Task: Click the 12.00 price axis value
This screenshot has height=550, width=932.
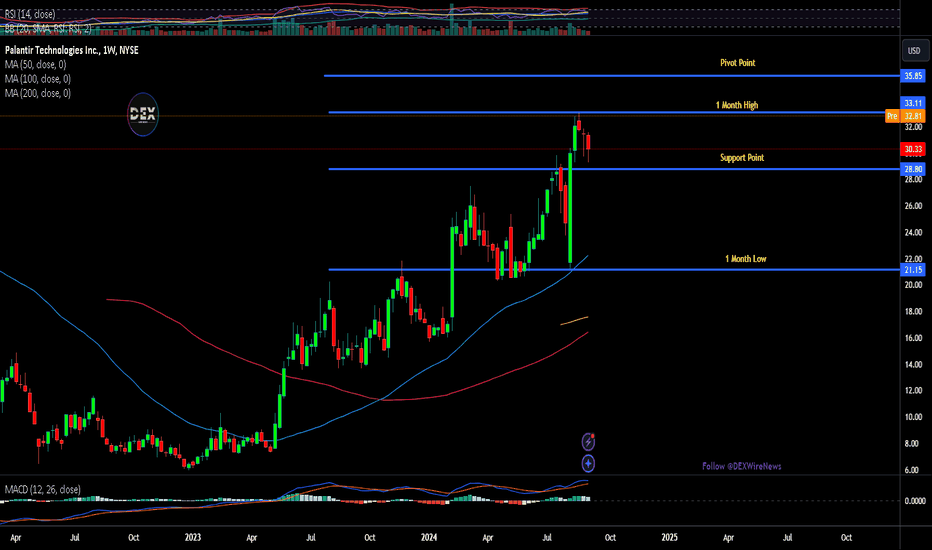Action: tap(914, 391)
